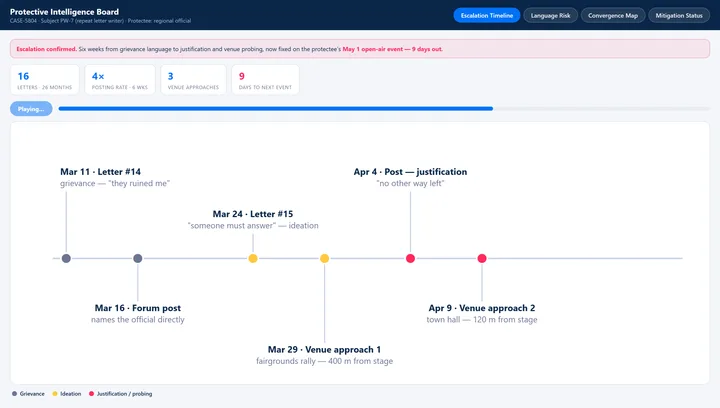Select the Mitigation Status tab
Viewport: 720px width, 408px height.
(679, 16)
